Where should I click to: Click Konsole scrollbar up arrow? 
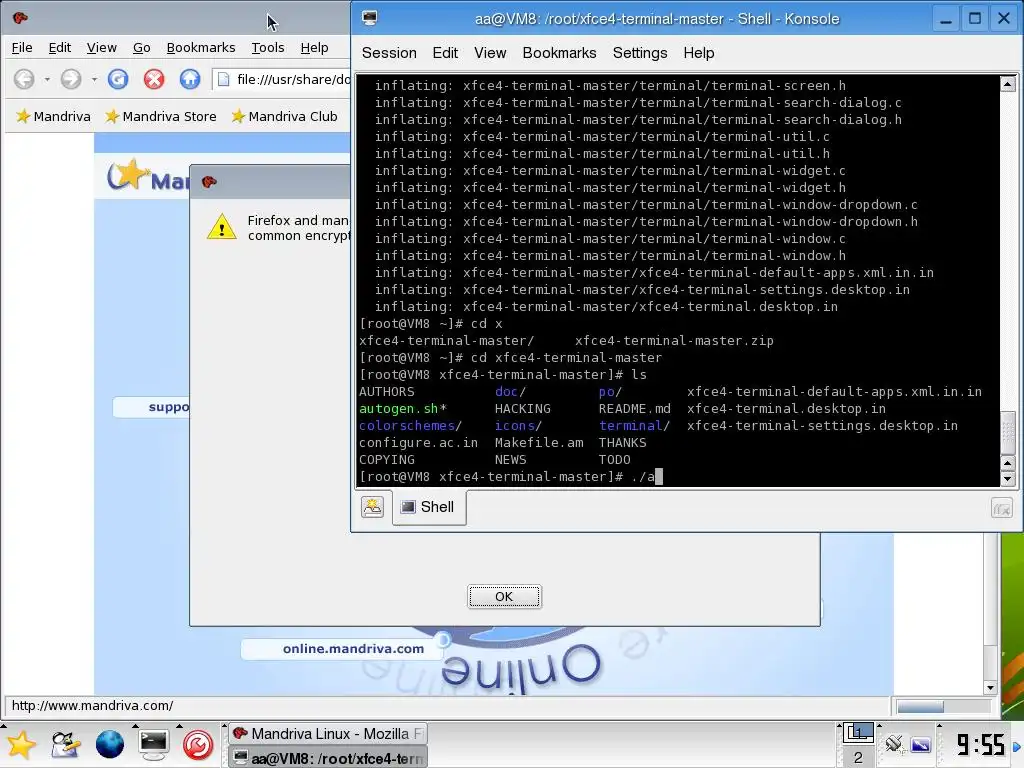tap(1008, 84)
